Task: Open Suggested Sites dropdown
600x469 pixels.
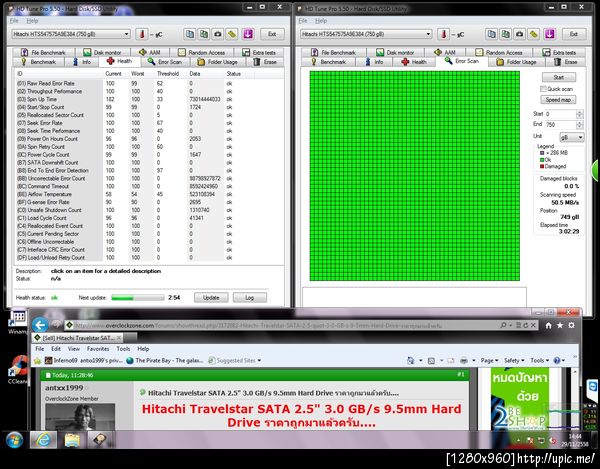Action: click(x=235, y=360)
